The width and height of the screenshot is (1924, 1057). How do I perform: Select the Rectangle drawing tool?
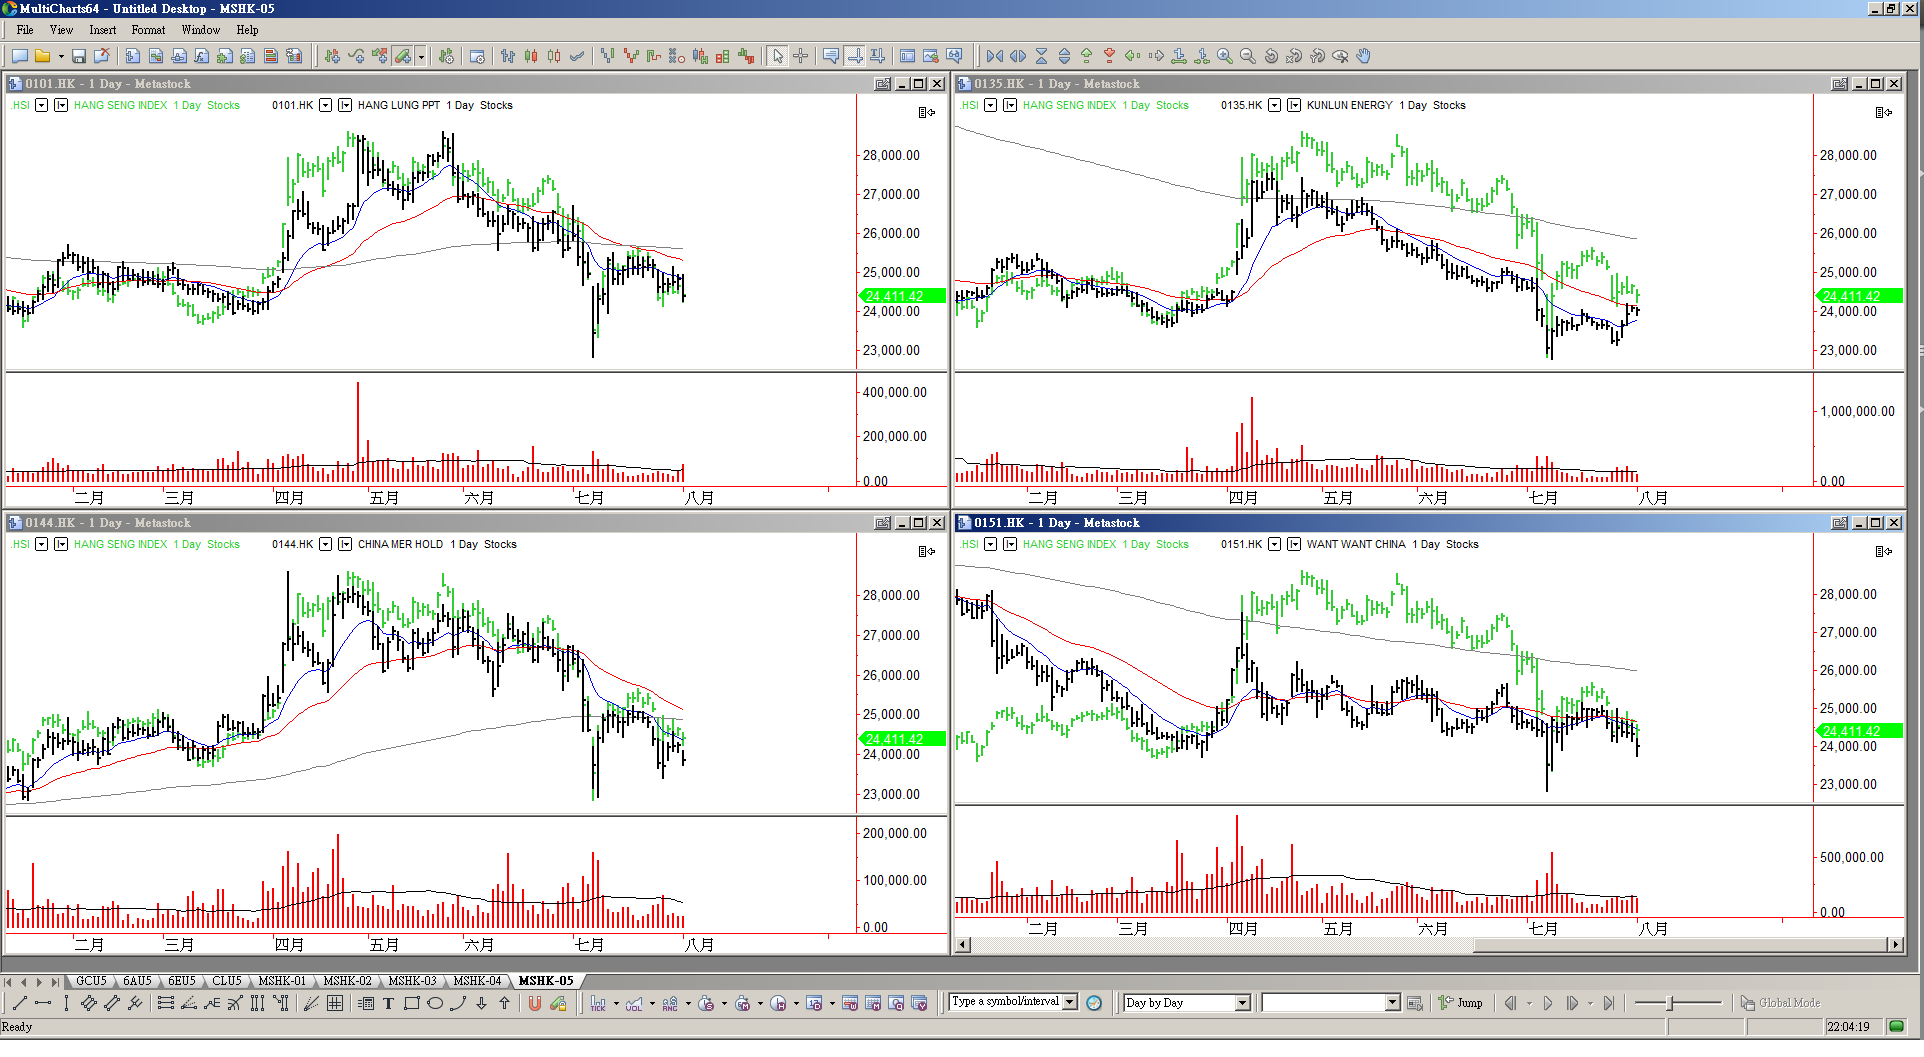(411, 1003)
